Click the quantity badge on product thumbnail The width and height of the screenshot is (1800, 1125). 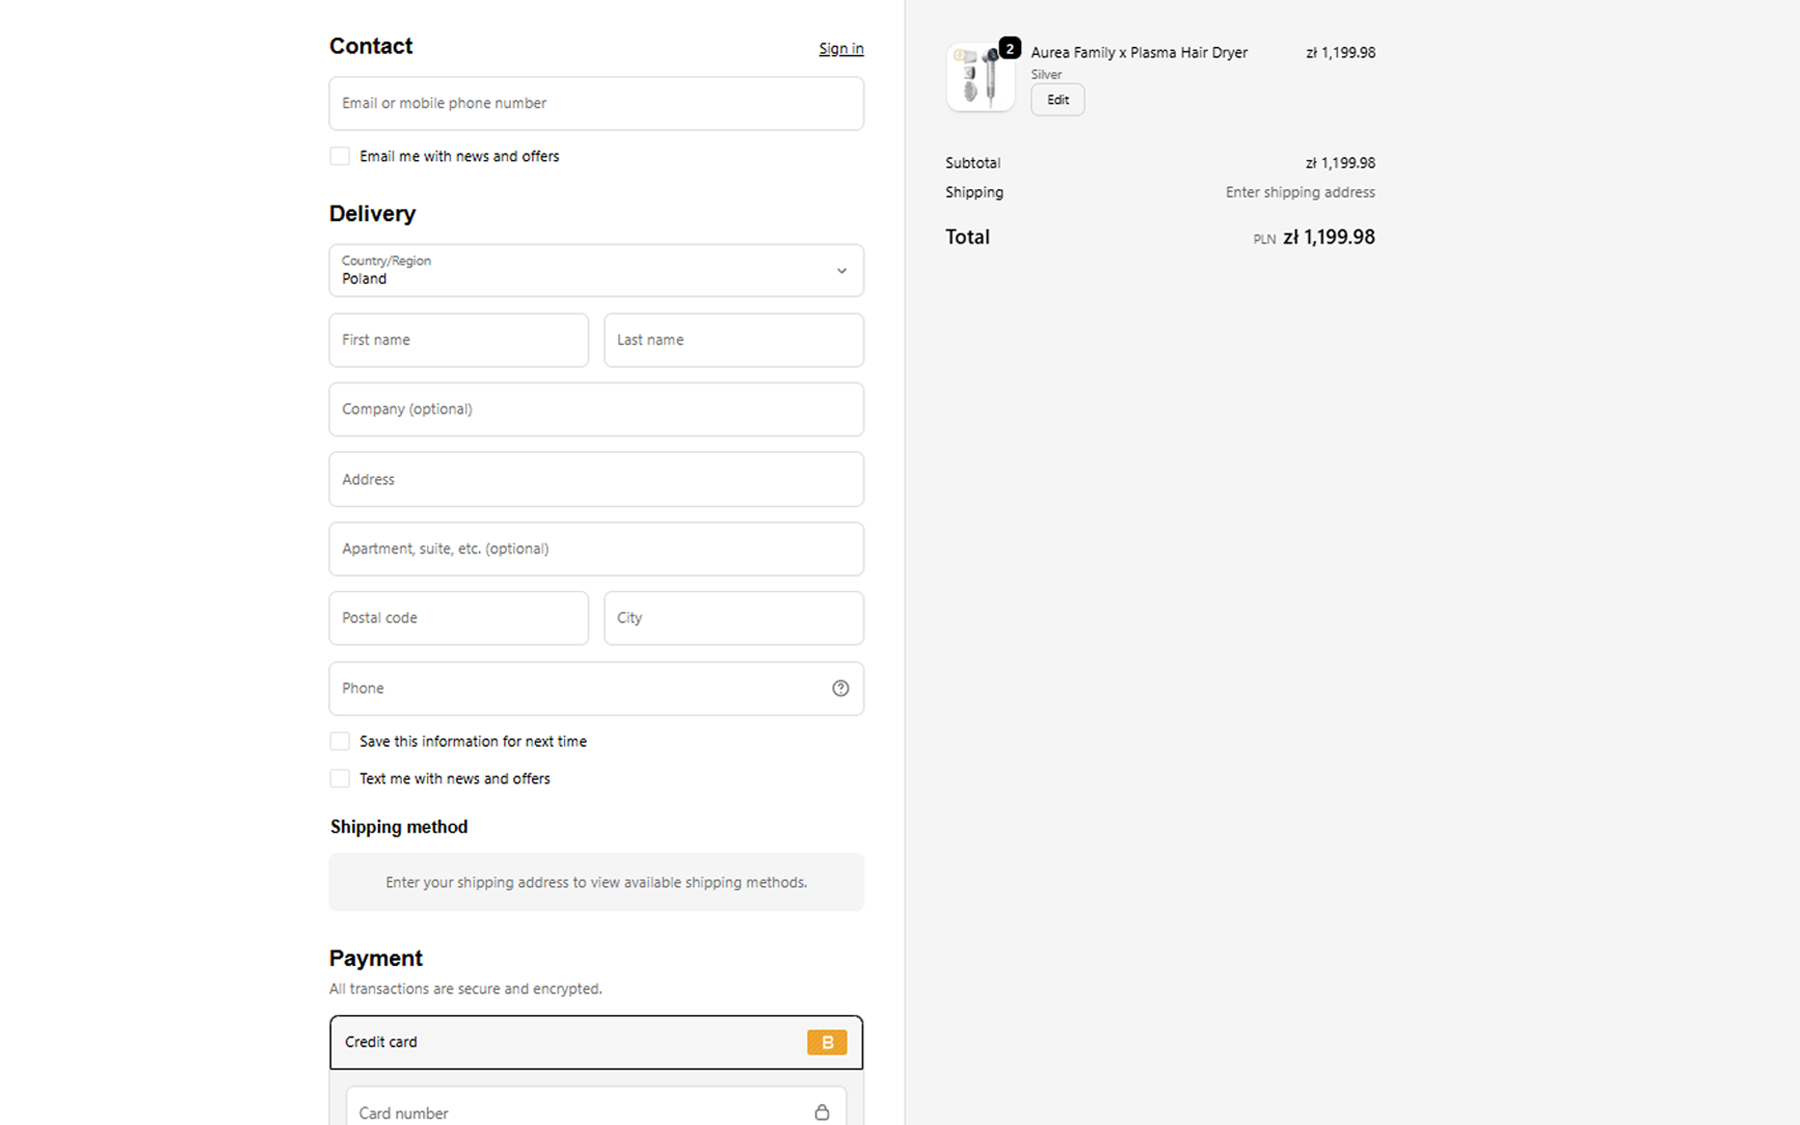(x=1010, y=46)
